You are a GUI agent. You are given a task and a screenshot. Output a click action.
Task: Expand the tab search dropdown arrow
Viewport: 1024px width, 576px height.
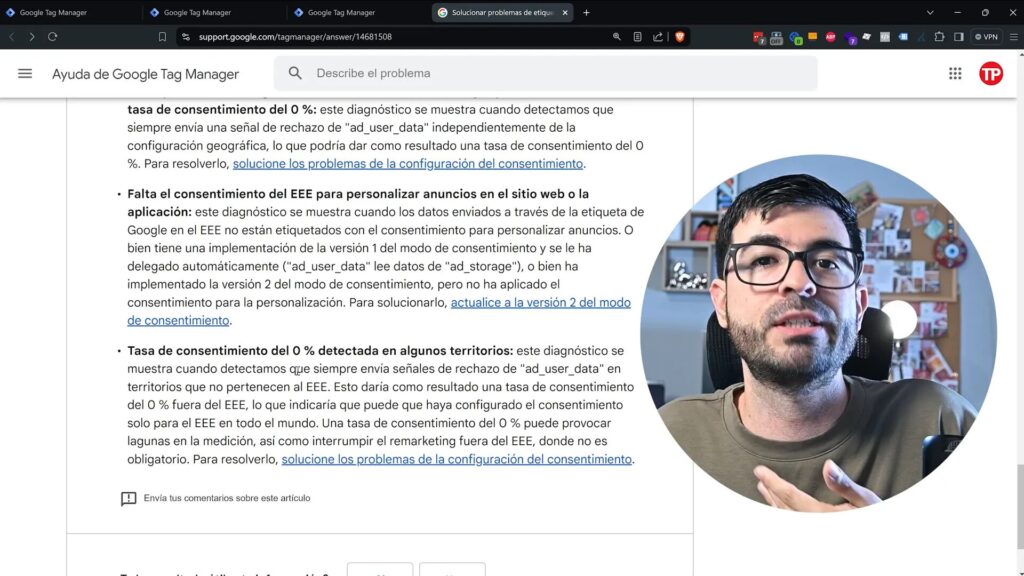click(930, 12)
